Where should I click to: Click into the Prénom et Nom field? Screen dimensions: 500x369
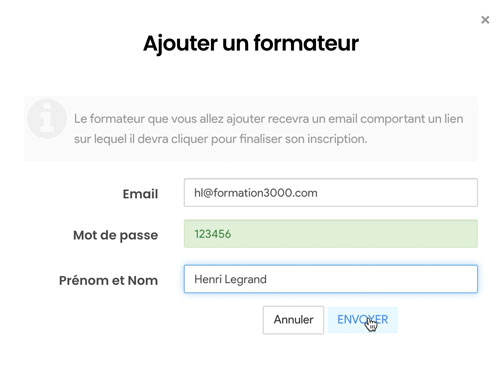[331, 279]
